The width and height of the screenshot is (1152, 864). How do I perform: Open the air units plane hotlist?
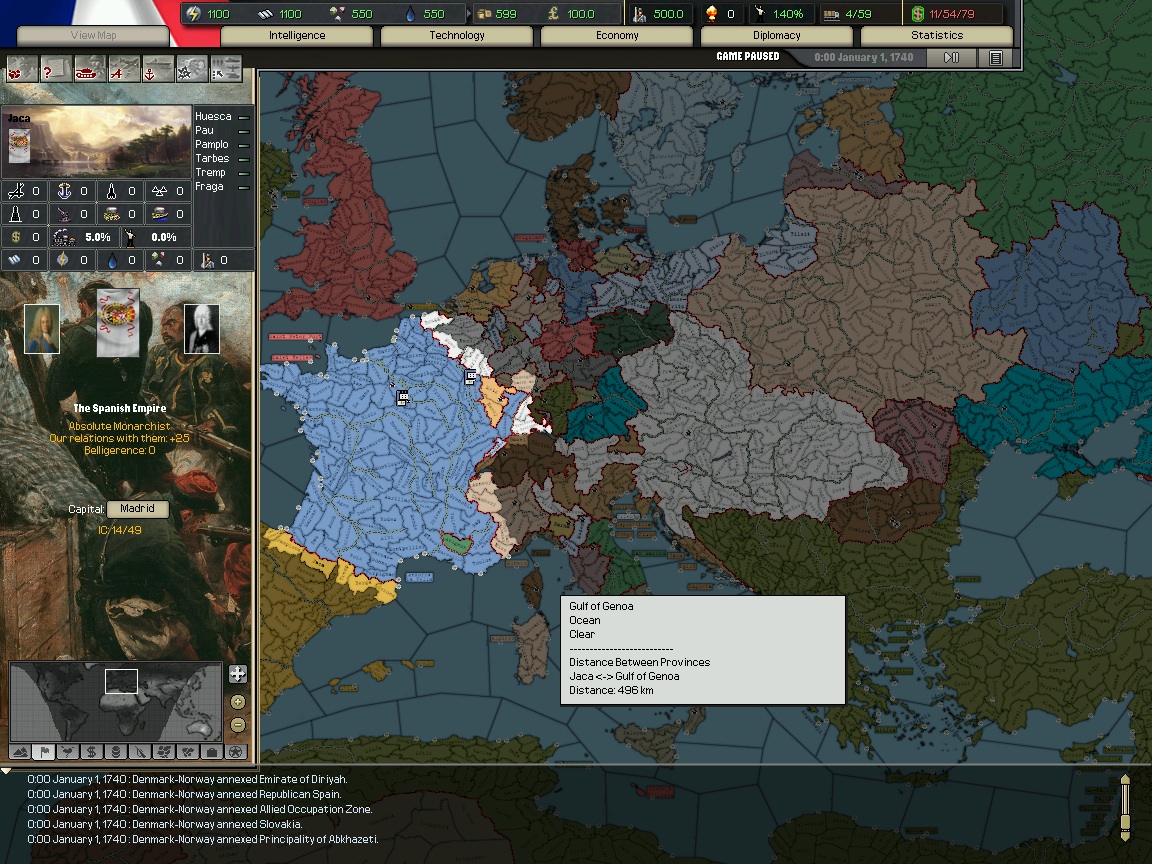[x=123, y=69]
